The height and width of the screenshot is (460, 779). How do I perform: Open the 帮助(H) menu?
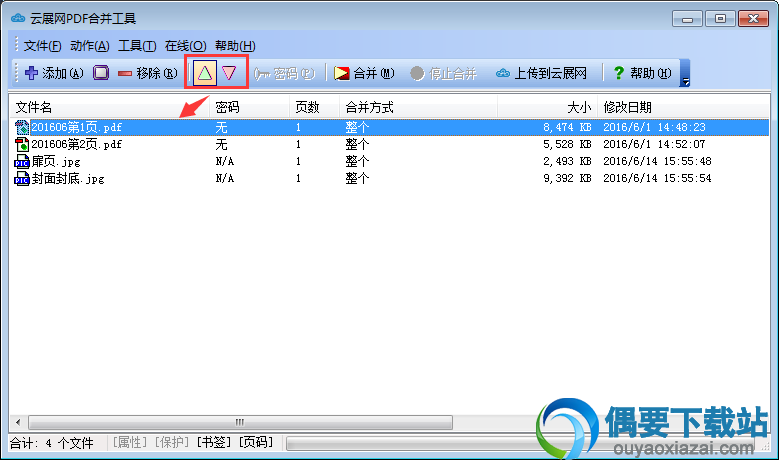[235, 46]
